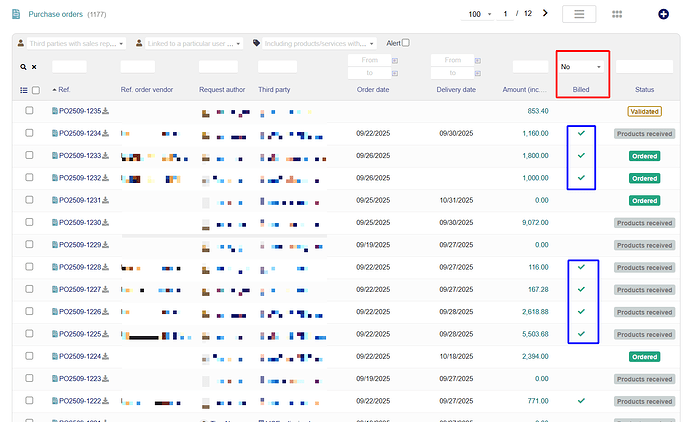Download PDF for order PO2509-1235
The image size is (690, 422).
106,111
